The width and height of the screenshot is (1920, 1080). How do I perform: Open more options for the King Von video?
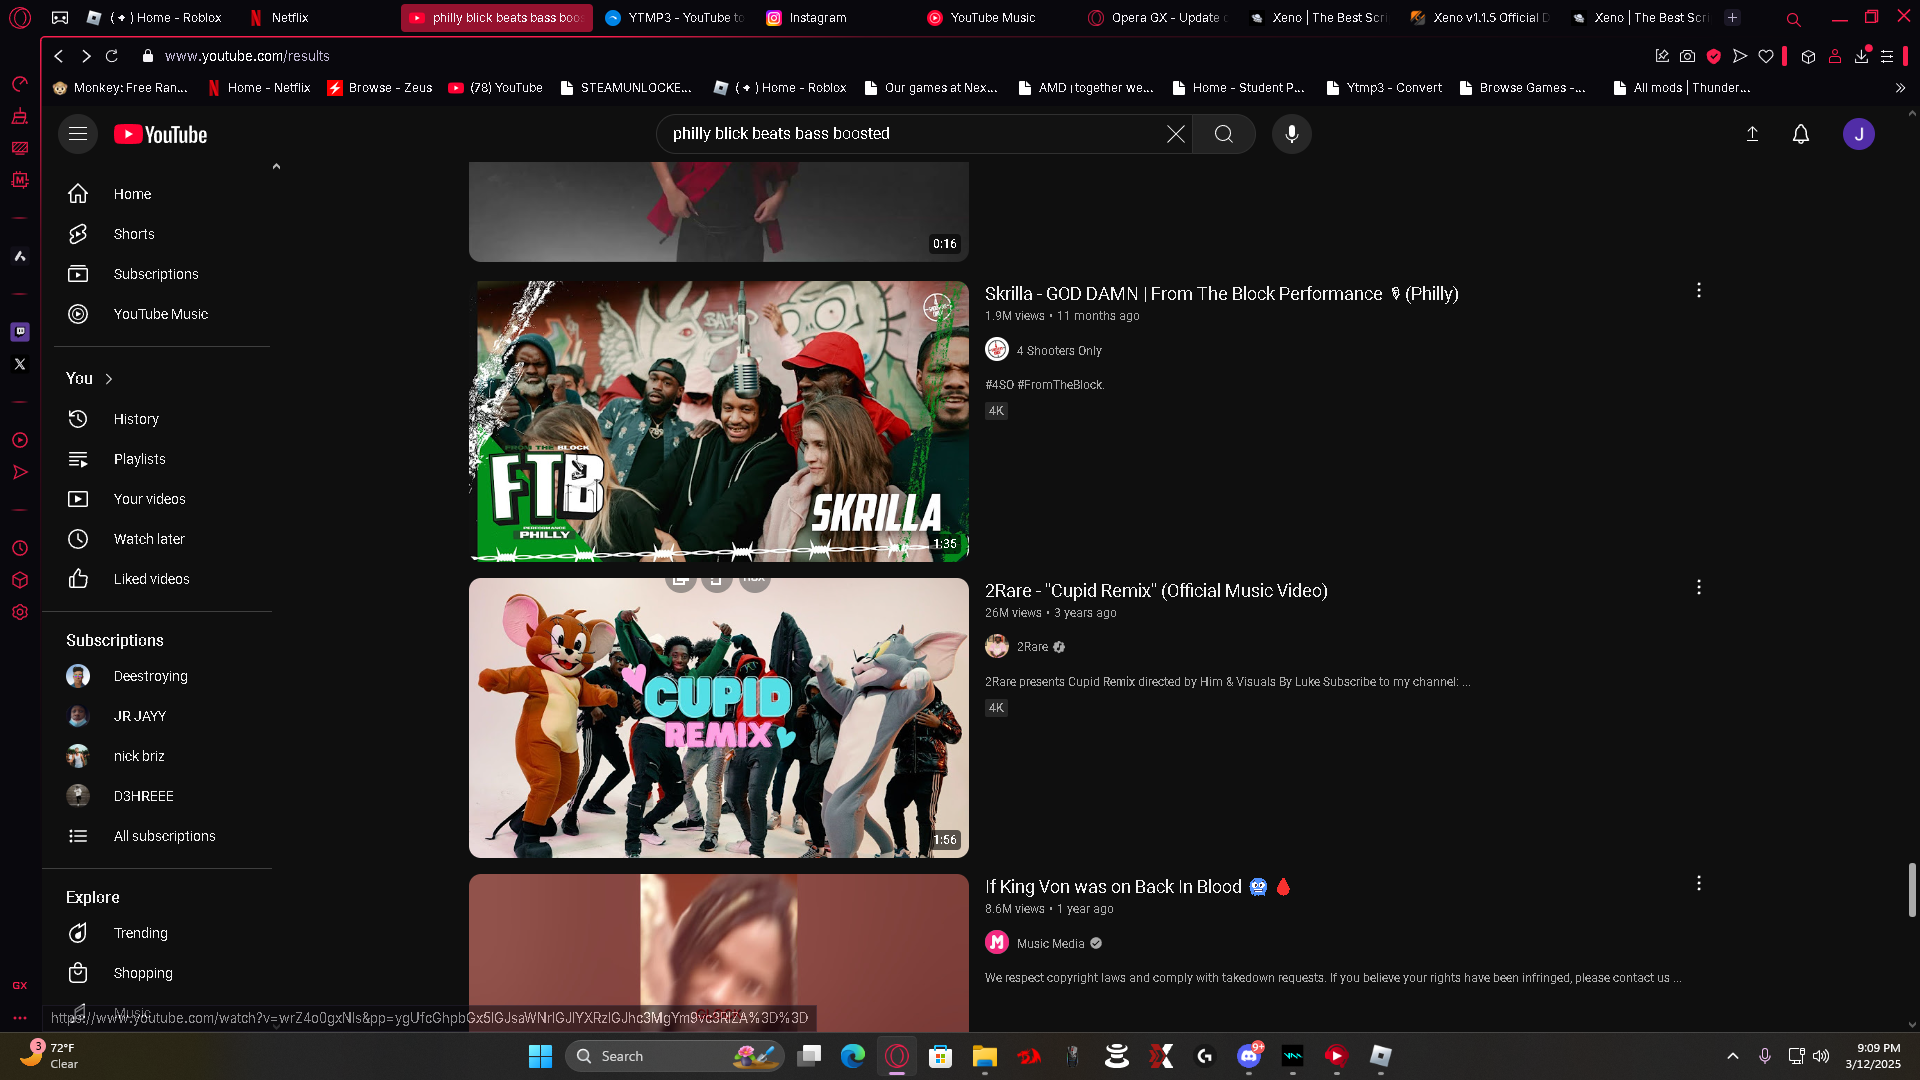[x=1698, y=883]
